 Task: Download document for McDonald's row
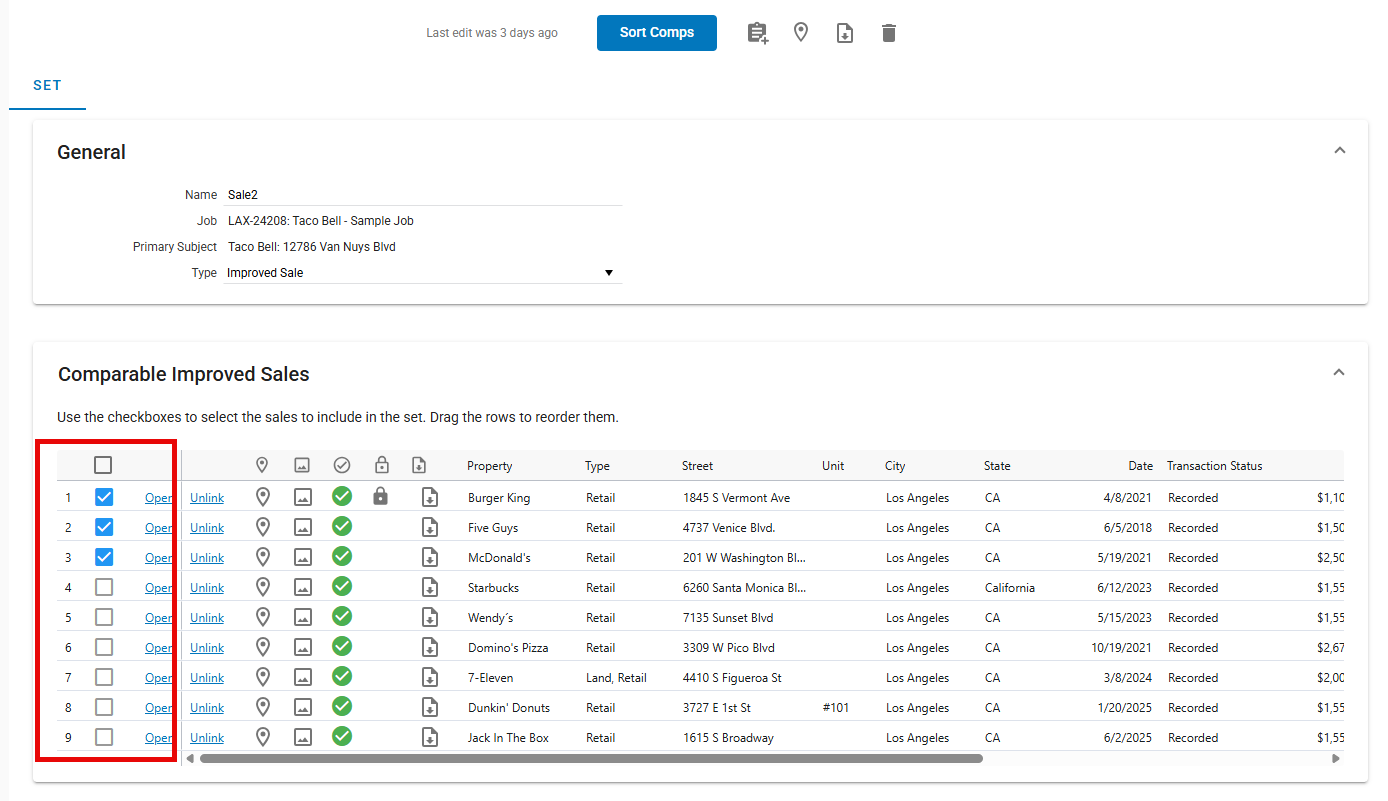[430, 557]
